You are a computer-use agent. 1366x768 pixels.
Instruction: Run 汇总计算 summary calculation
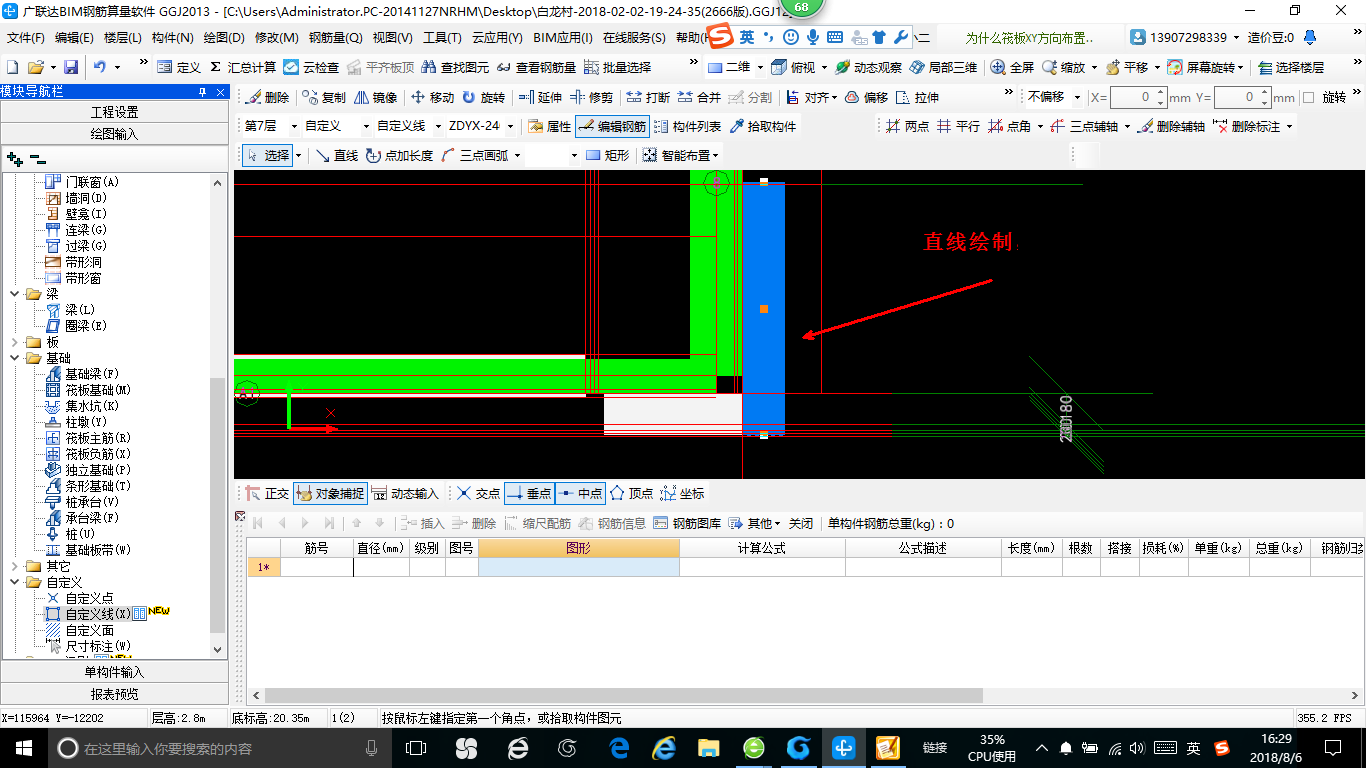pyautogui.click(x=243, y=67)
